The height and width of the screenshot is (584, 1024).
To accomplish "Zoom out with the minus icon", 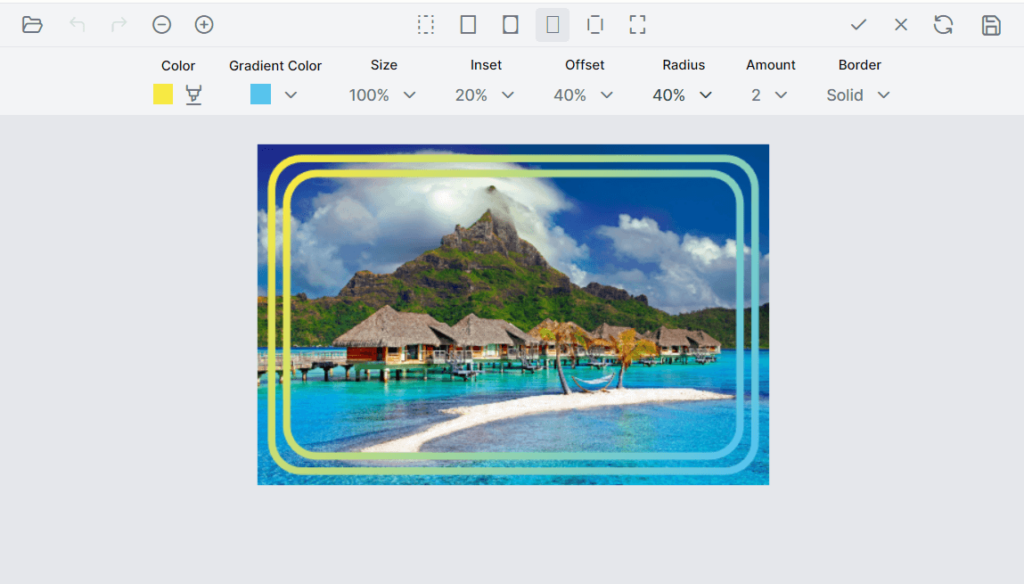I will (x=162, y=24).
